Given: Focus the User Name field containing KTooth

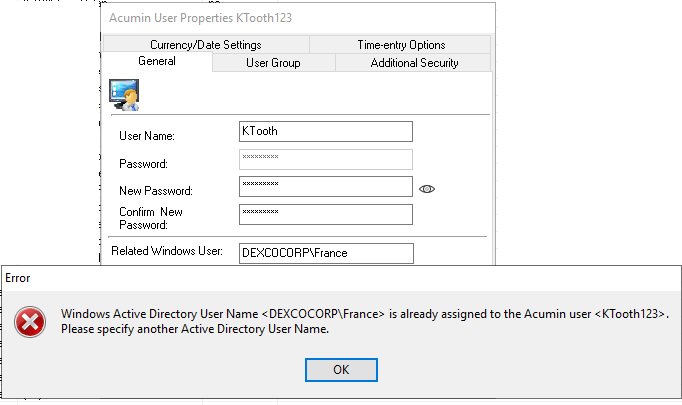Looking at the screenshot, I should pyautogui.click(x=326, y=131).
